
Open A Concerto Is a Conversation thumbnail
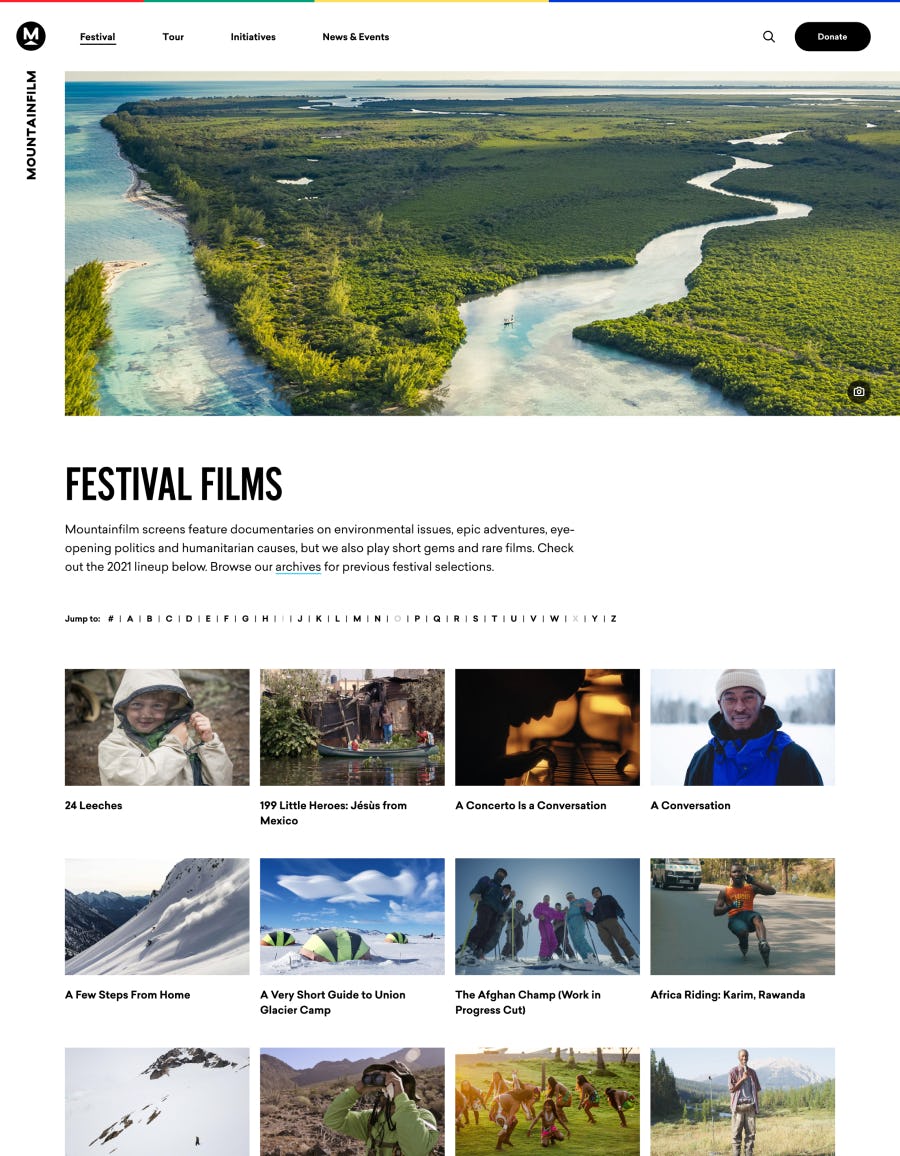tap(548, 727)
